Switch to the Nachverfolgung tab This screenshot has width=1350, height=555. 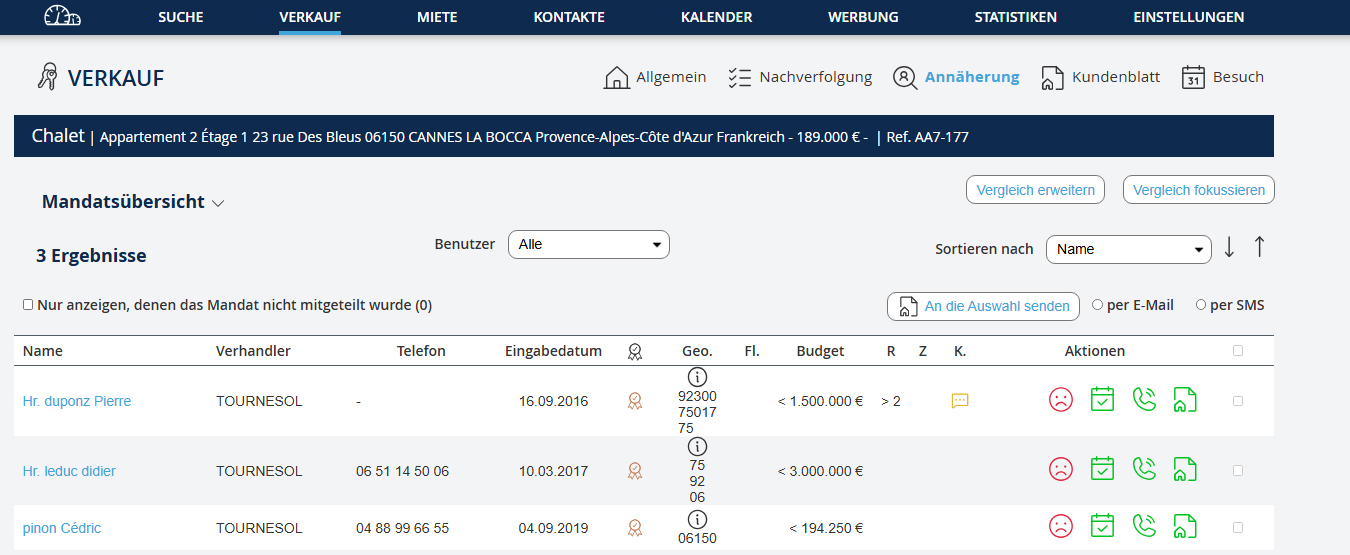(800, 77)
